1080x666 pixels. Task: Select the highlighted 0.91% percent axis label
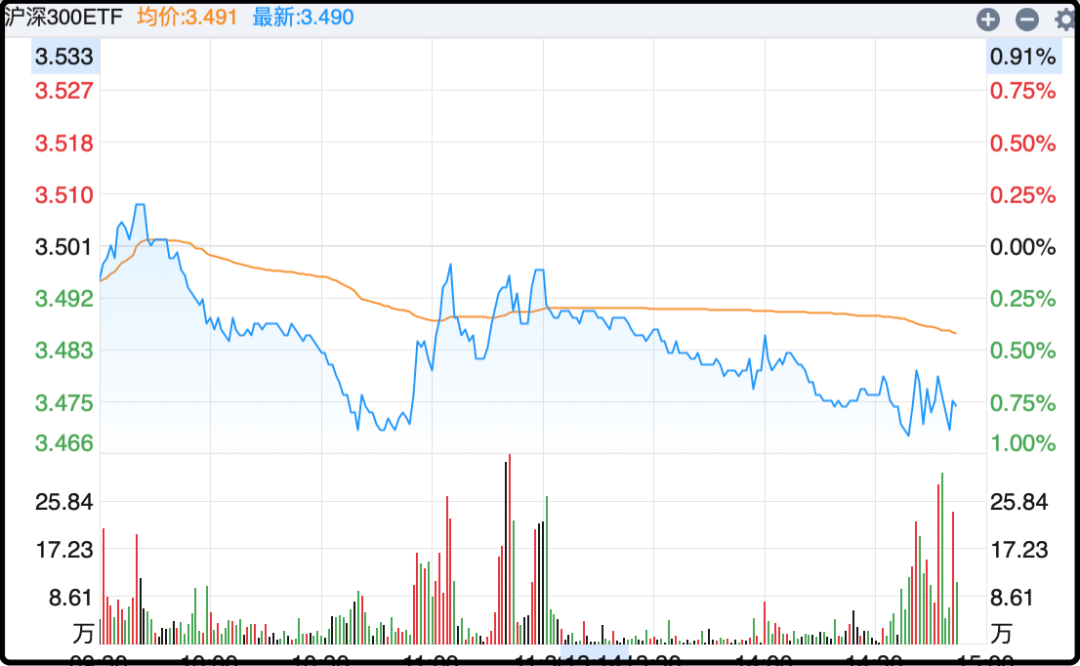[x=1022, y=57]
